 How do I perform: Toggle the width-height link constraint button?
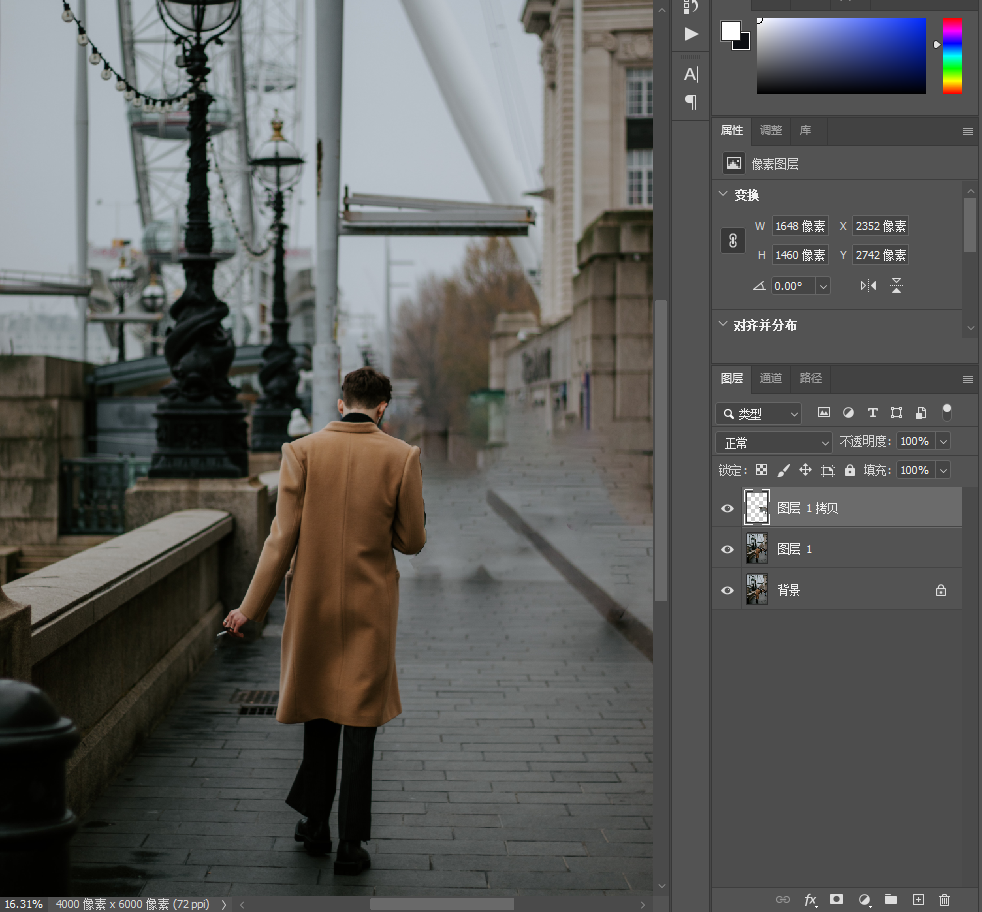point(733,241)
